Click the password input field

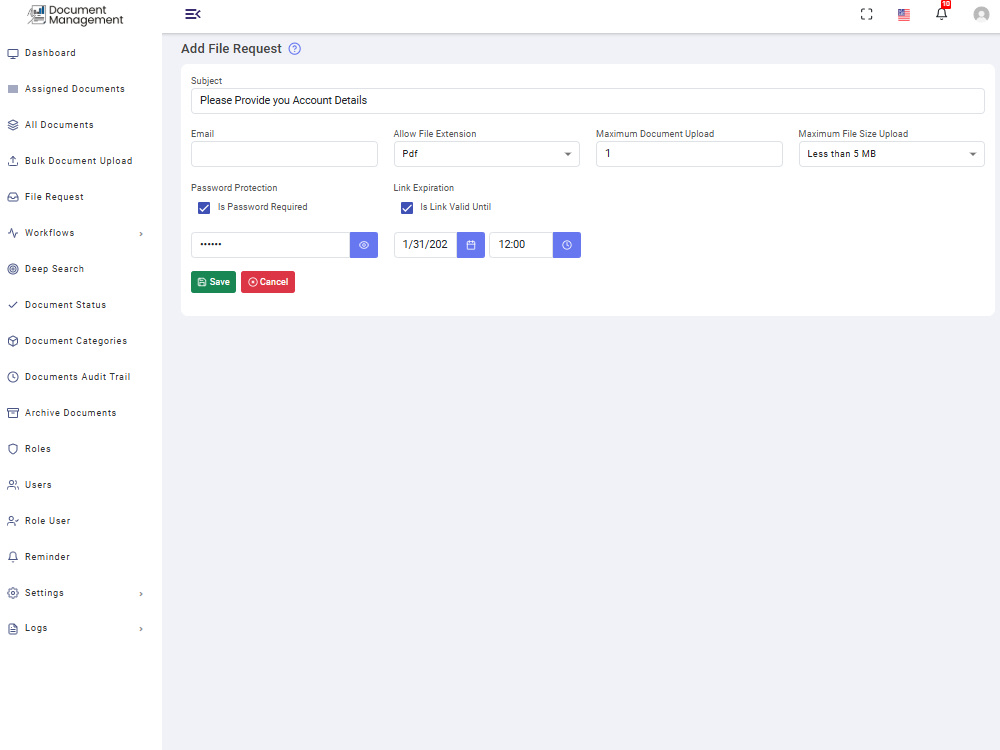[270, 245]
